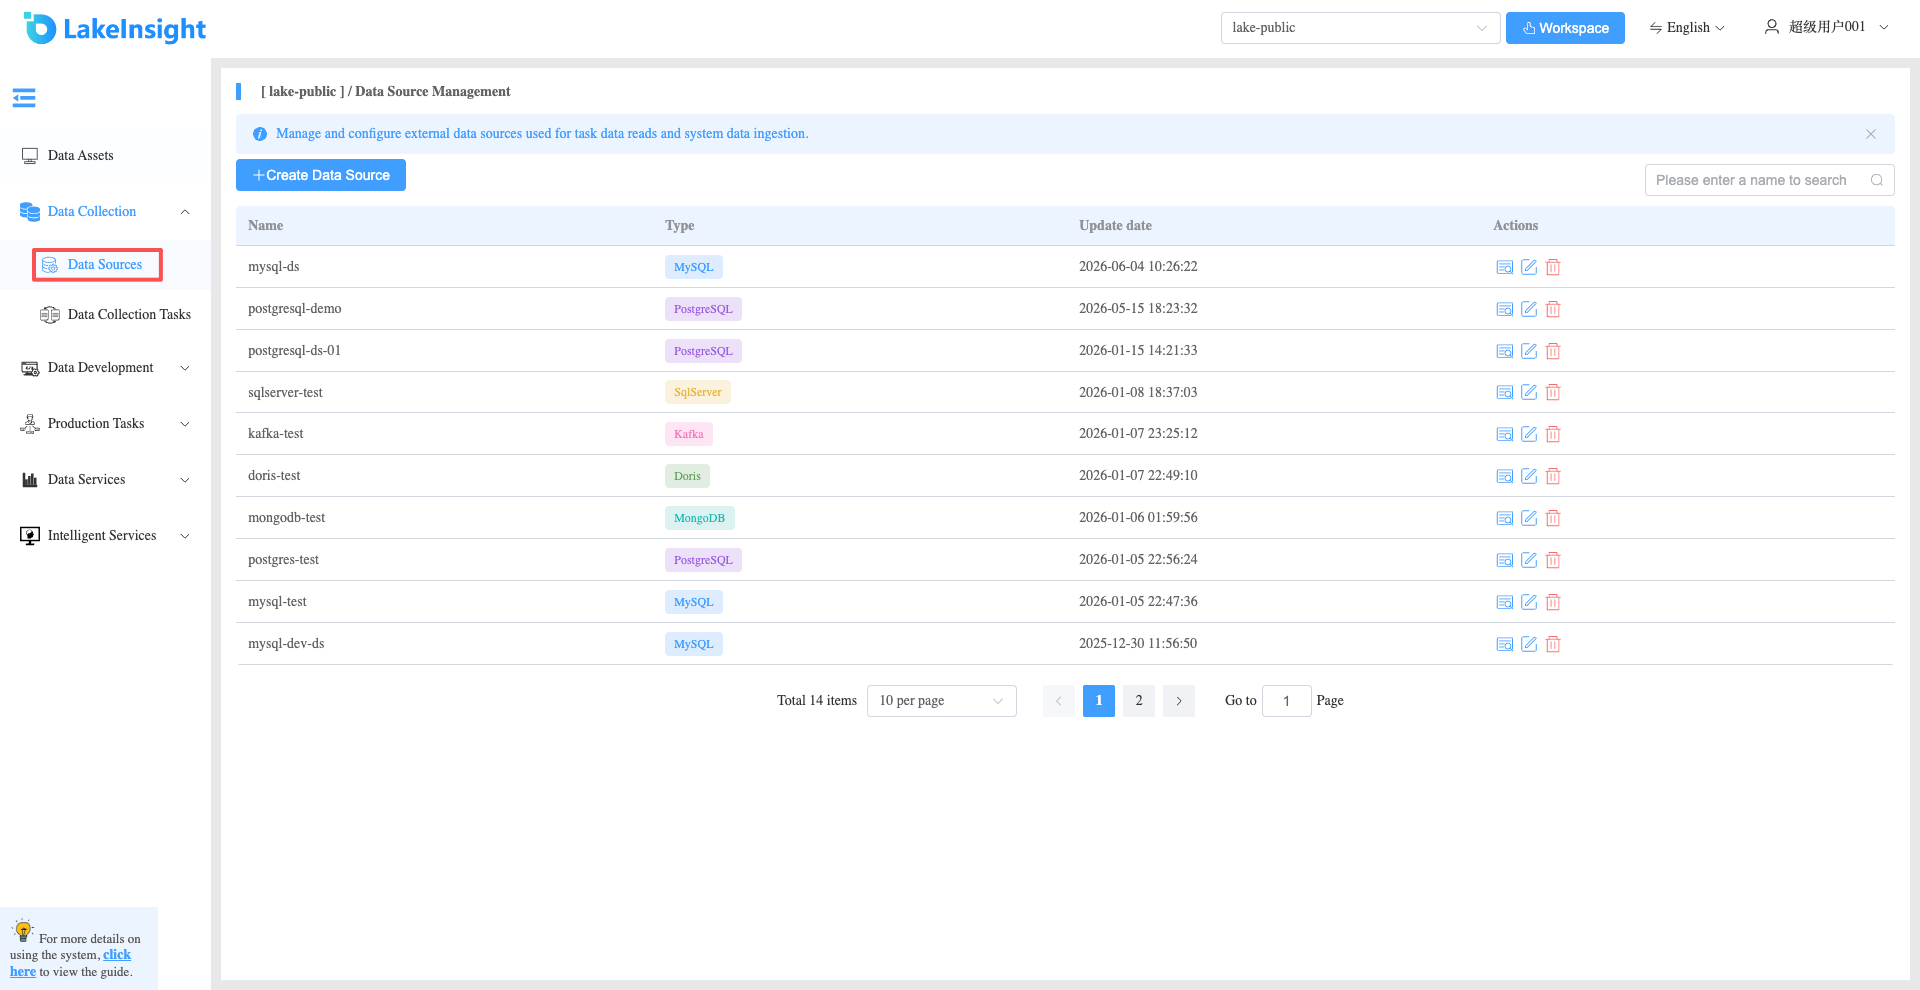
Task: Open the 10 per page selector
Action: pos(941,701)
